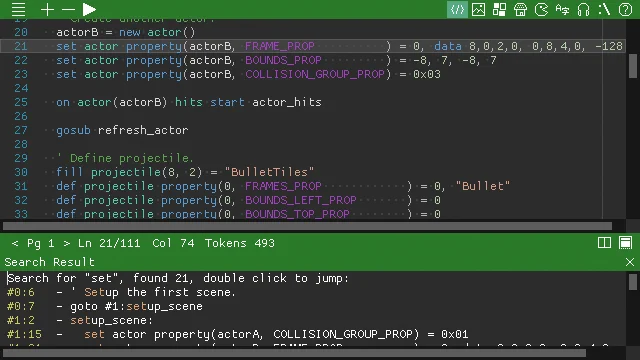The width and height of the screenshot is (640, 360).
Task: Open the file path tool icon
Action: (x=604, y=9)
